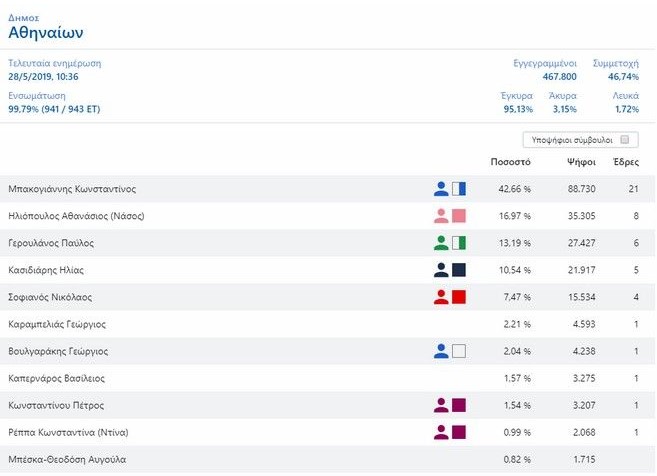Click the blue person icon for Μπακογιάννης Κωνσταντίνος
The height and width of the screenshot is (476, 657).
pos(442,188)
